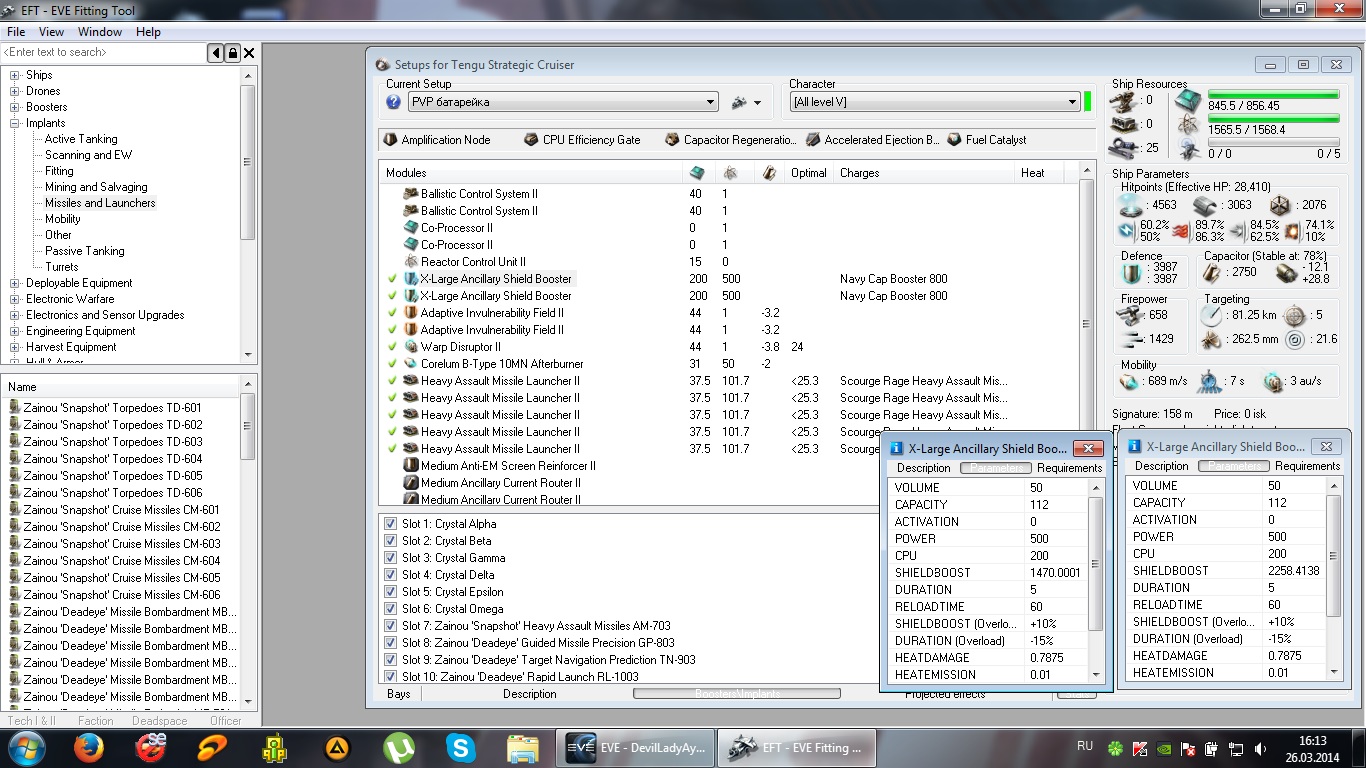Switch to the Bays tab
The width and height of the screenshot is (1366, 768).
pyautogui.click(x=399, y=694)
